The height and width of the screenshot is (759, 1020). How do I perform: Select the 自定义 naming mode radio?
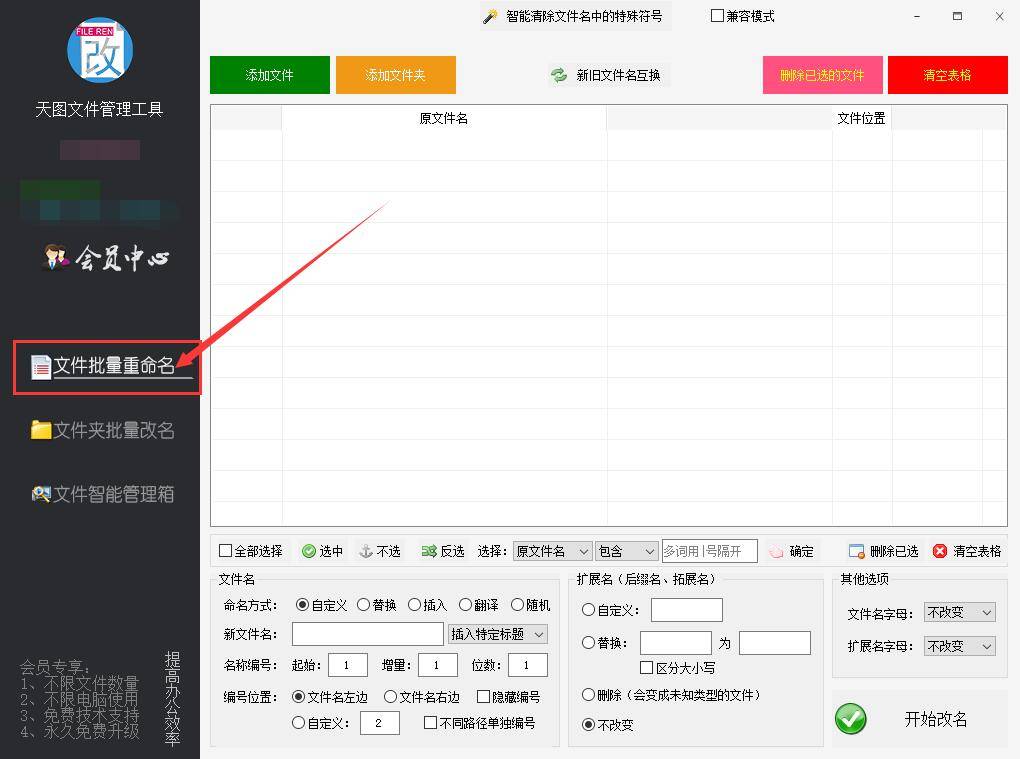click(302, 605)
